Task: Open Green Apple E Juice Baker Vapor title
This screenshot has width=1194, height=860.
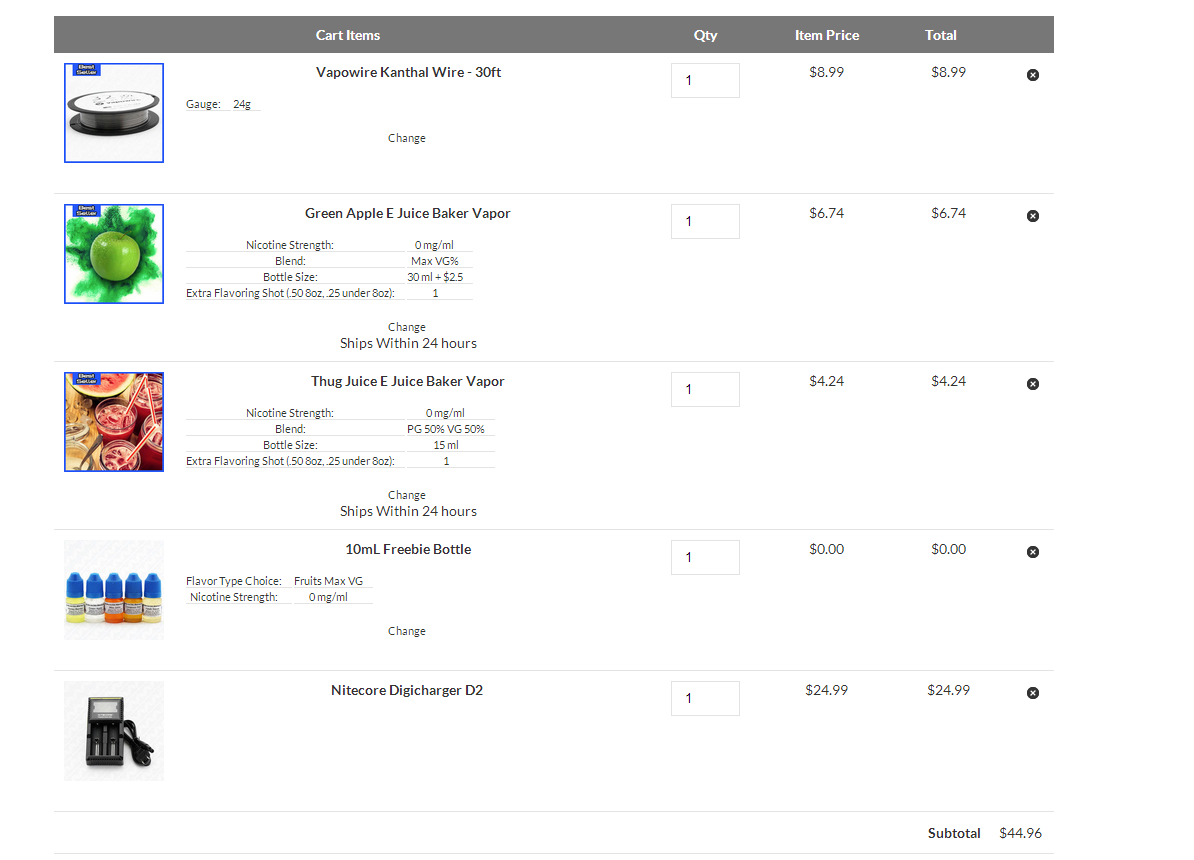Action: pos(408,213)
